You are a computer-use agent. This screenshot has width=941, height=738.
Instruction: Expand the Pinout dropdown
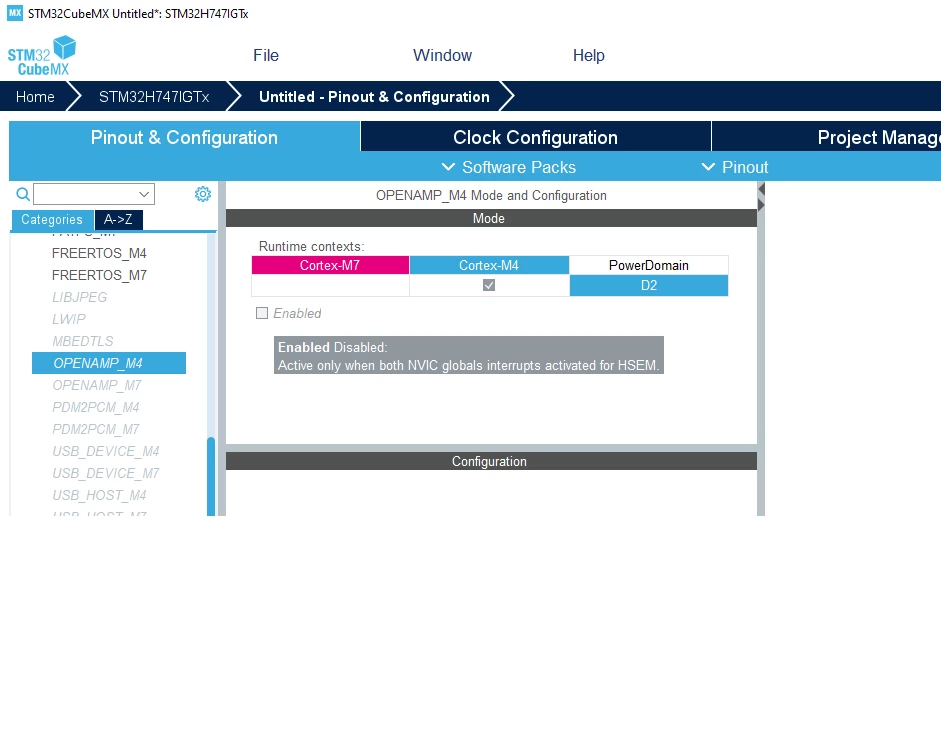point(735,167)
